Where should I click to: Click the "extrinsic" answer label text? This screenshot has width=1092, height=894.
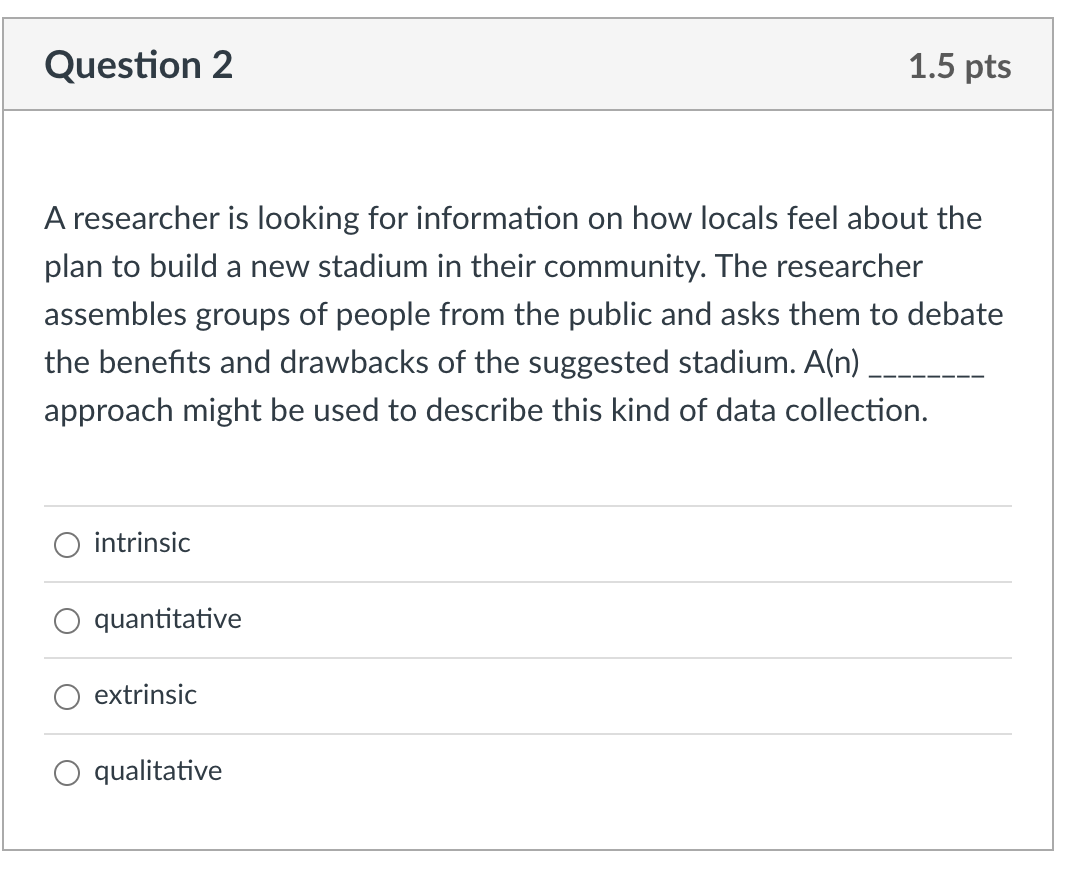(x=146, y=695)
